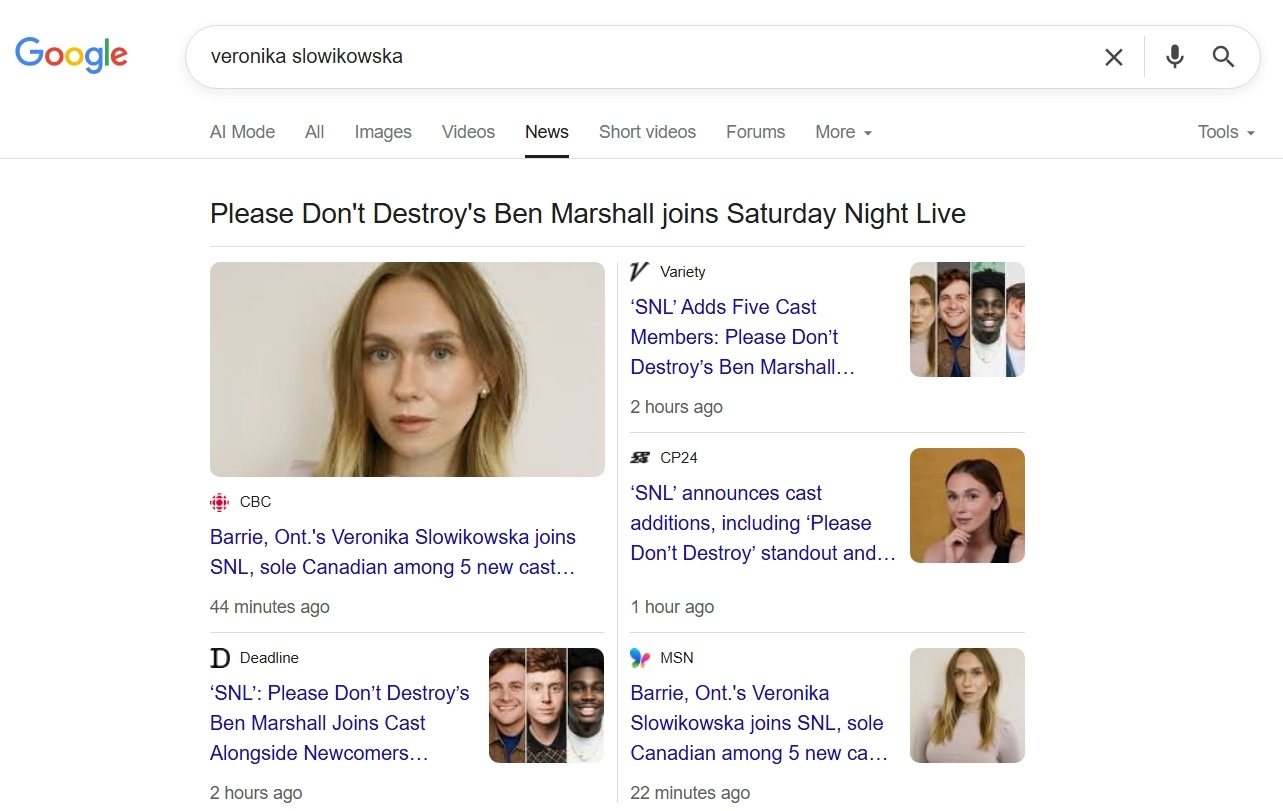Click the MSN source icon
1283x811 pixels.
pyautogui.click(x=638, y=658)
